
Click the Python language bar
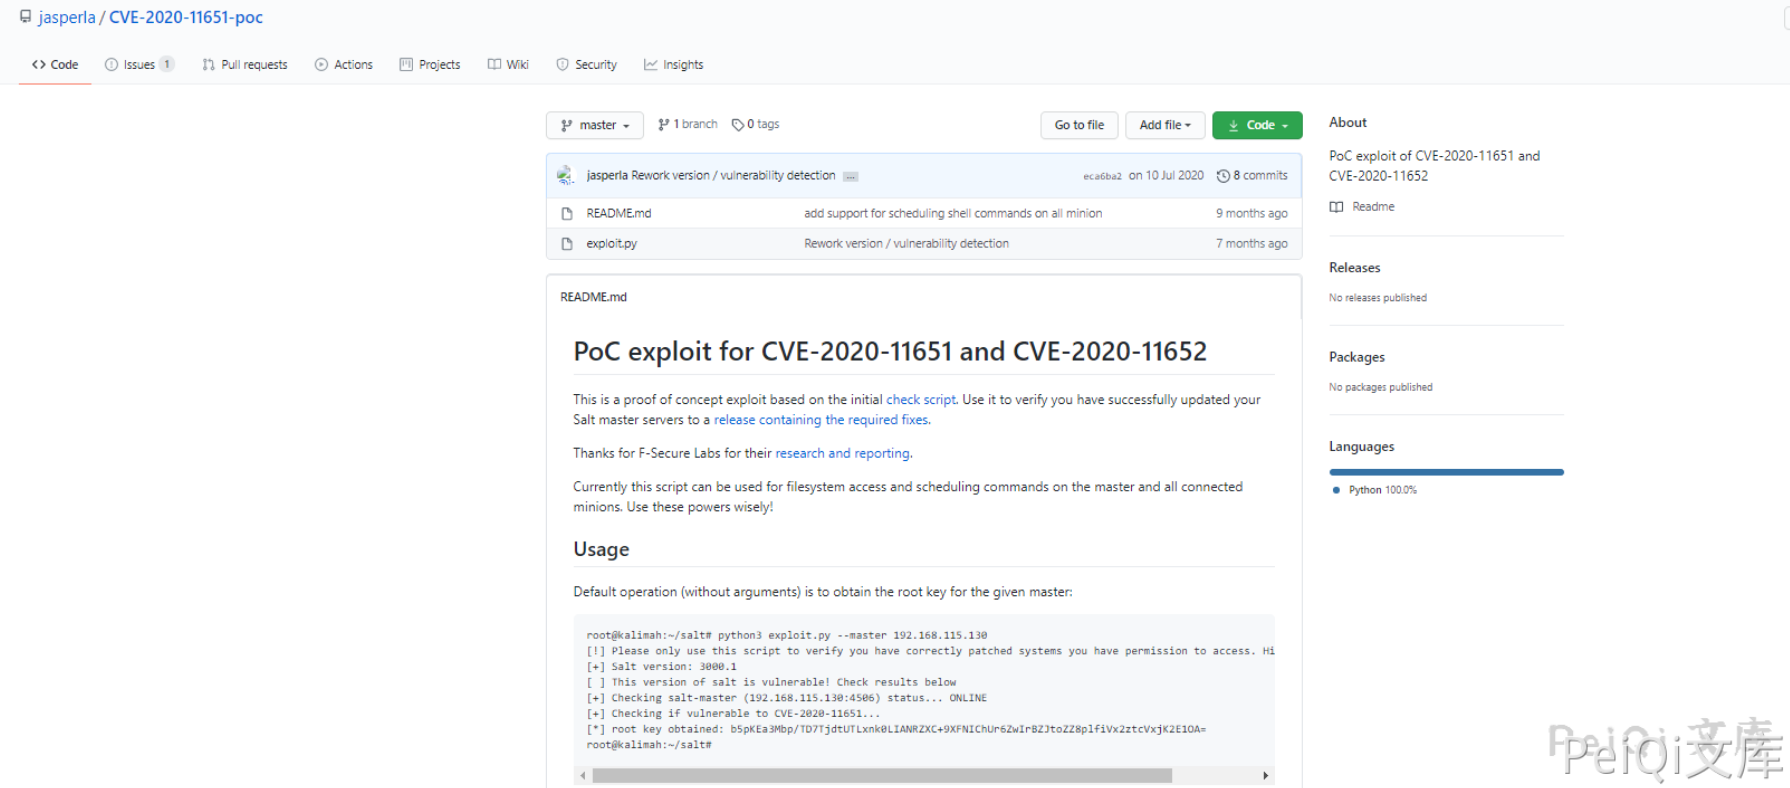pyautogui.click(x=1446, y=472)
